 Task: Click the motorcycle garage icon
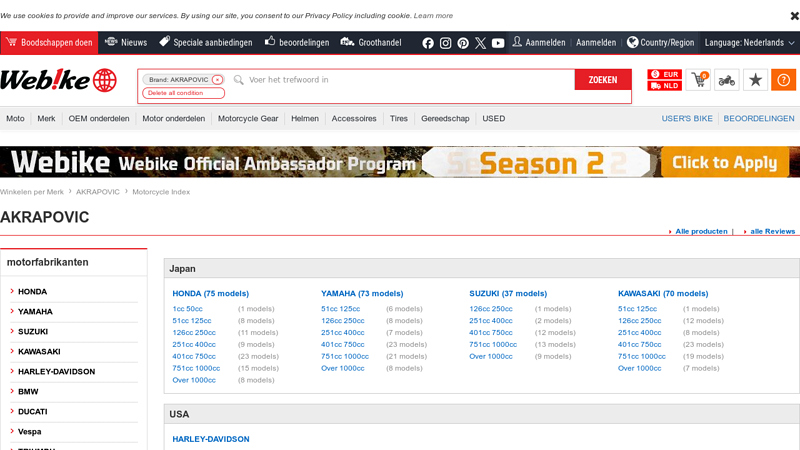[727, 80]
